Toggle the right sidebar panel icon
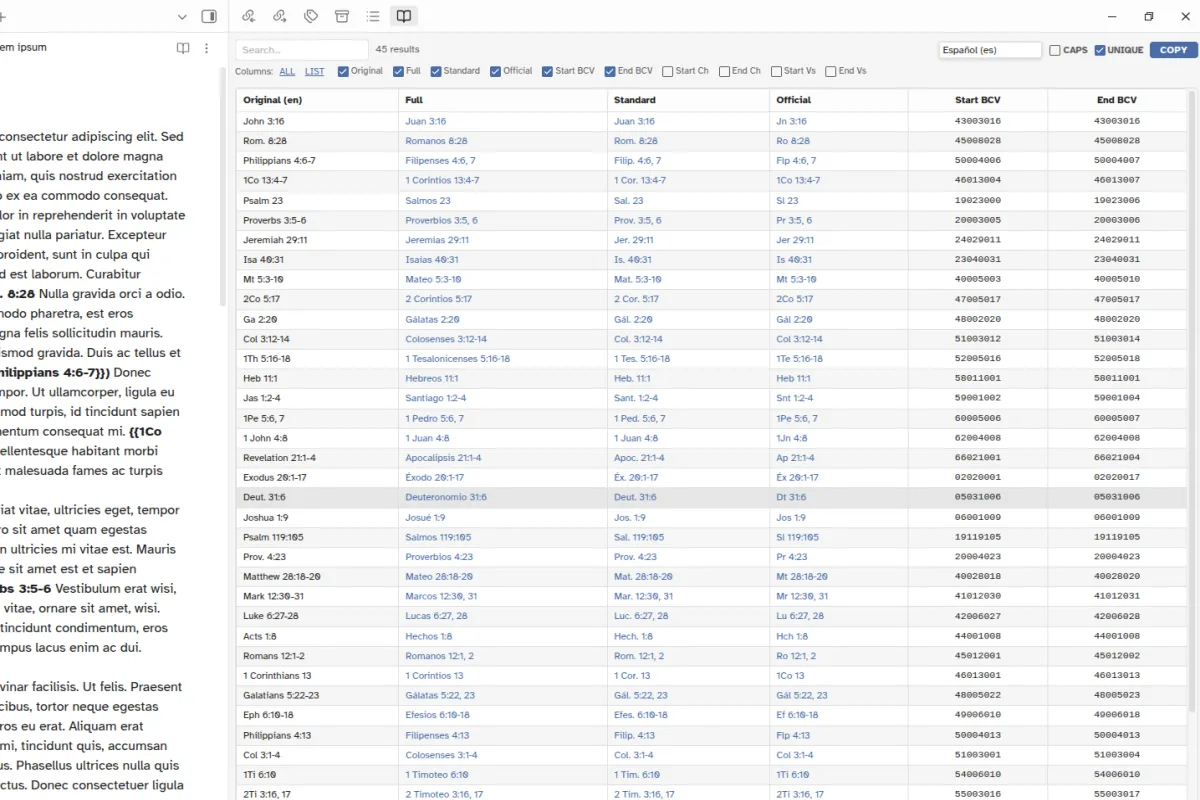The height and width of the screenshot is (800, 1200). pyautogui.click(x=209, y=16)
